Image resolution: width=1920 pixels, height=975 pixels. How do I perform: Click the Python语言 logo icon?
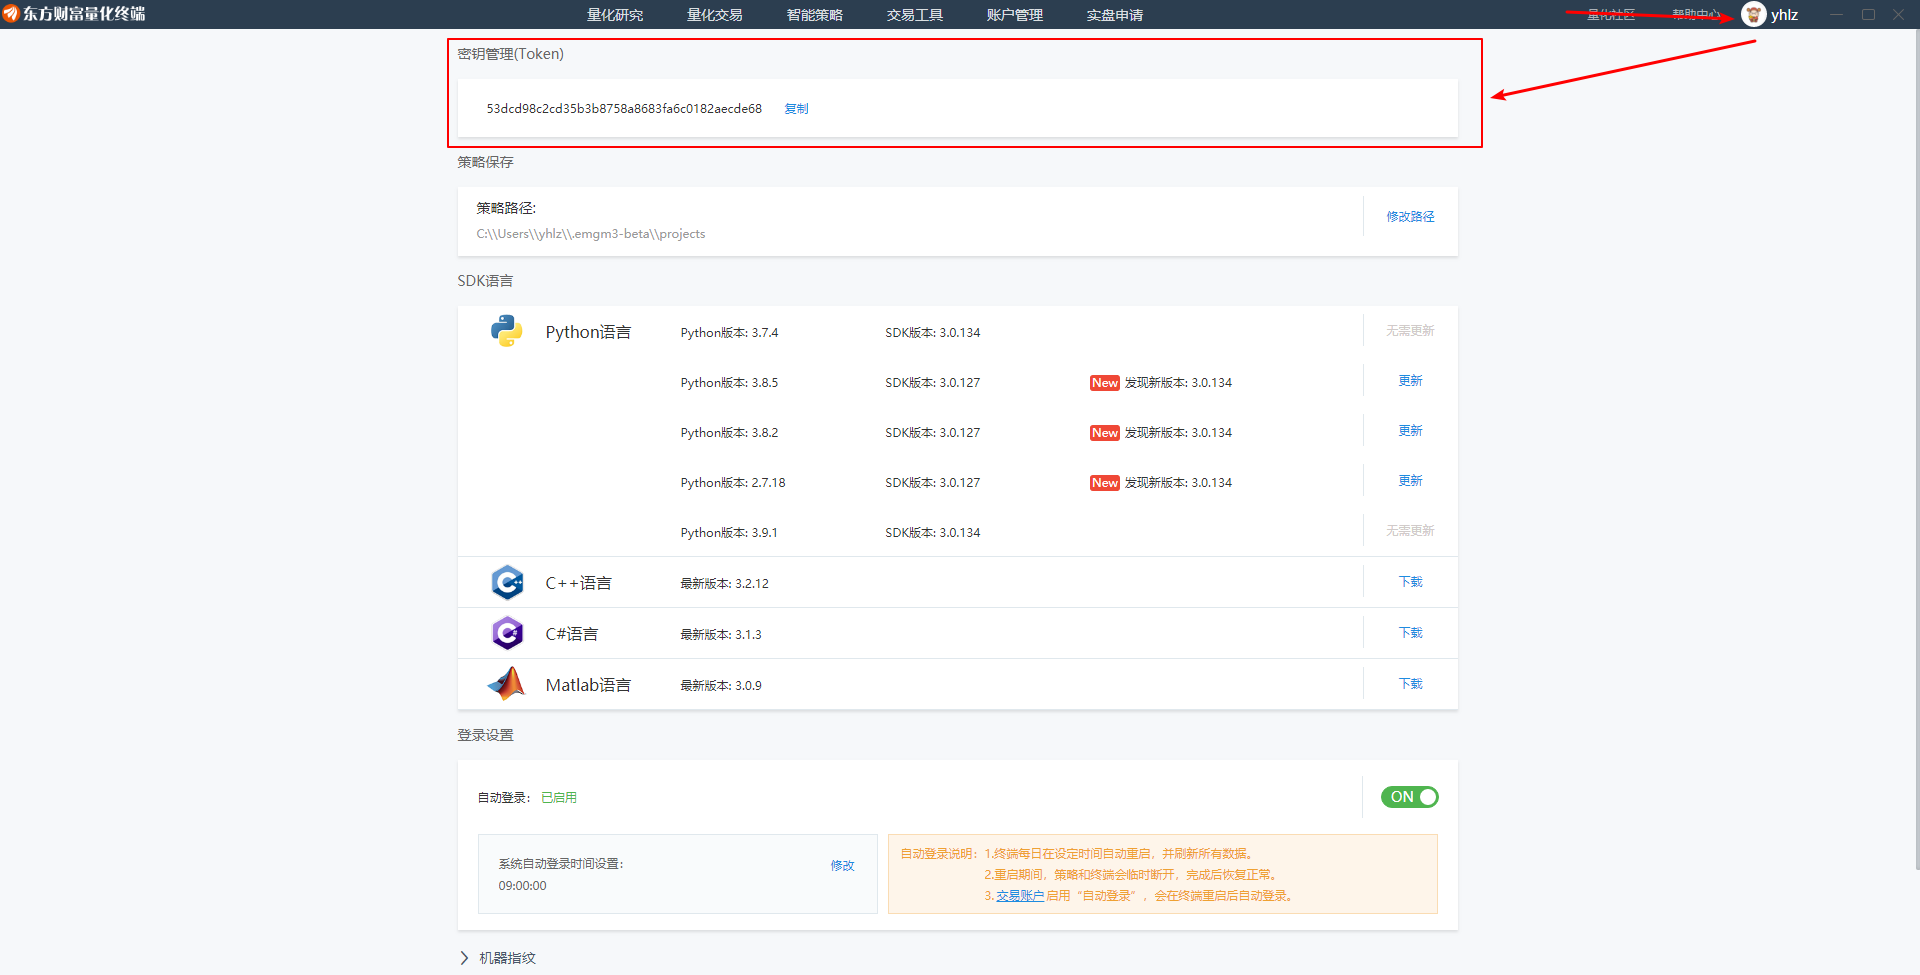click(507, 331)
